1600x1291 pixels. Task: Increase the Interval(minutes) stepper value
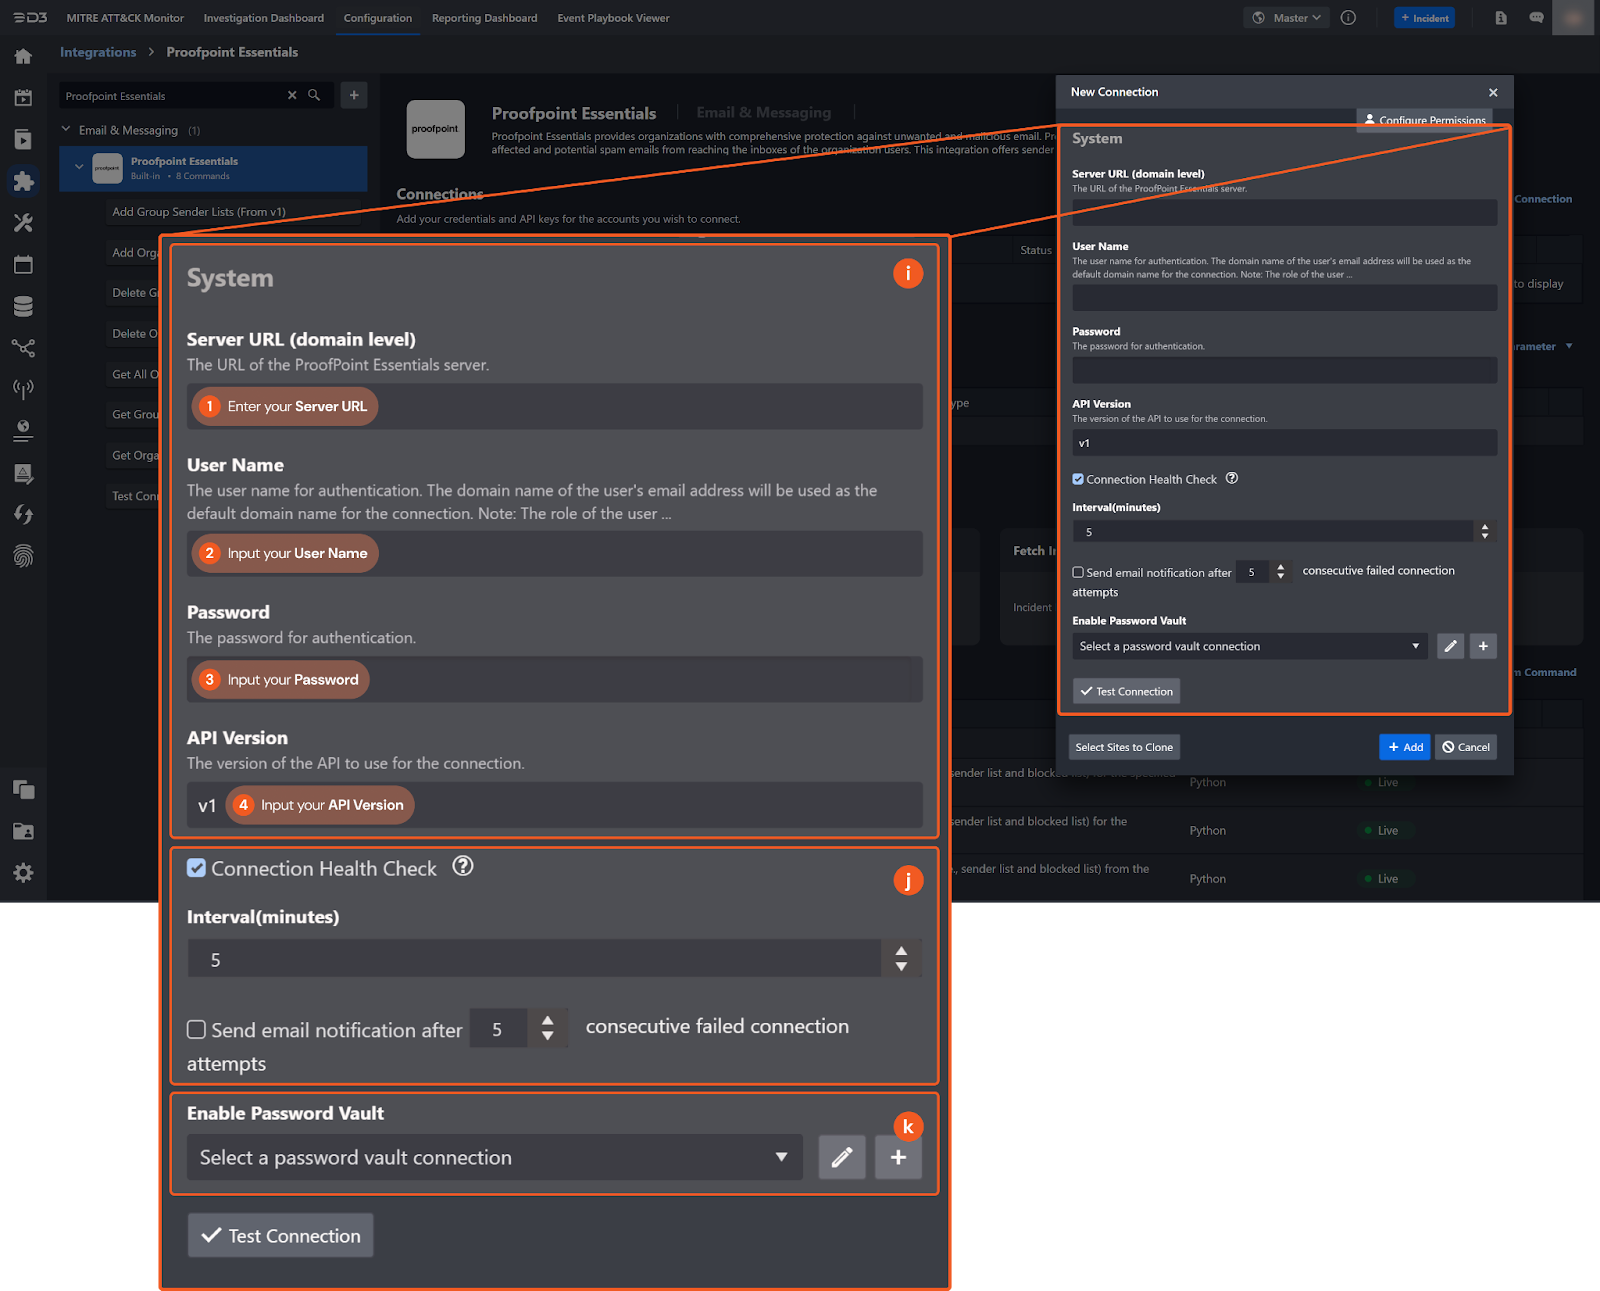1485,527
